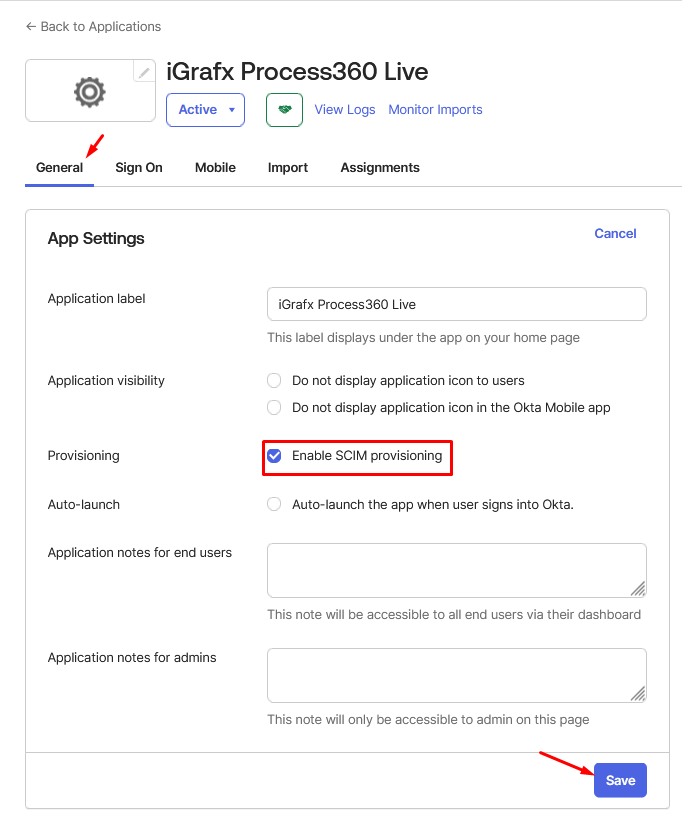
Task: Click the Cancel link
Action: pos(615,234)
